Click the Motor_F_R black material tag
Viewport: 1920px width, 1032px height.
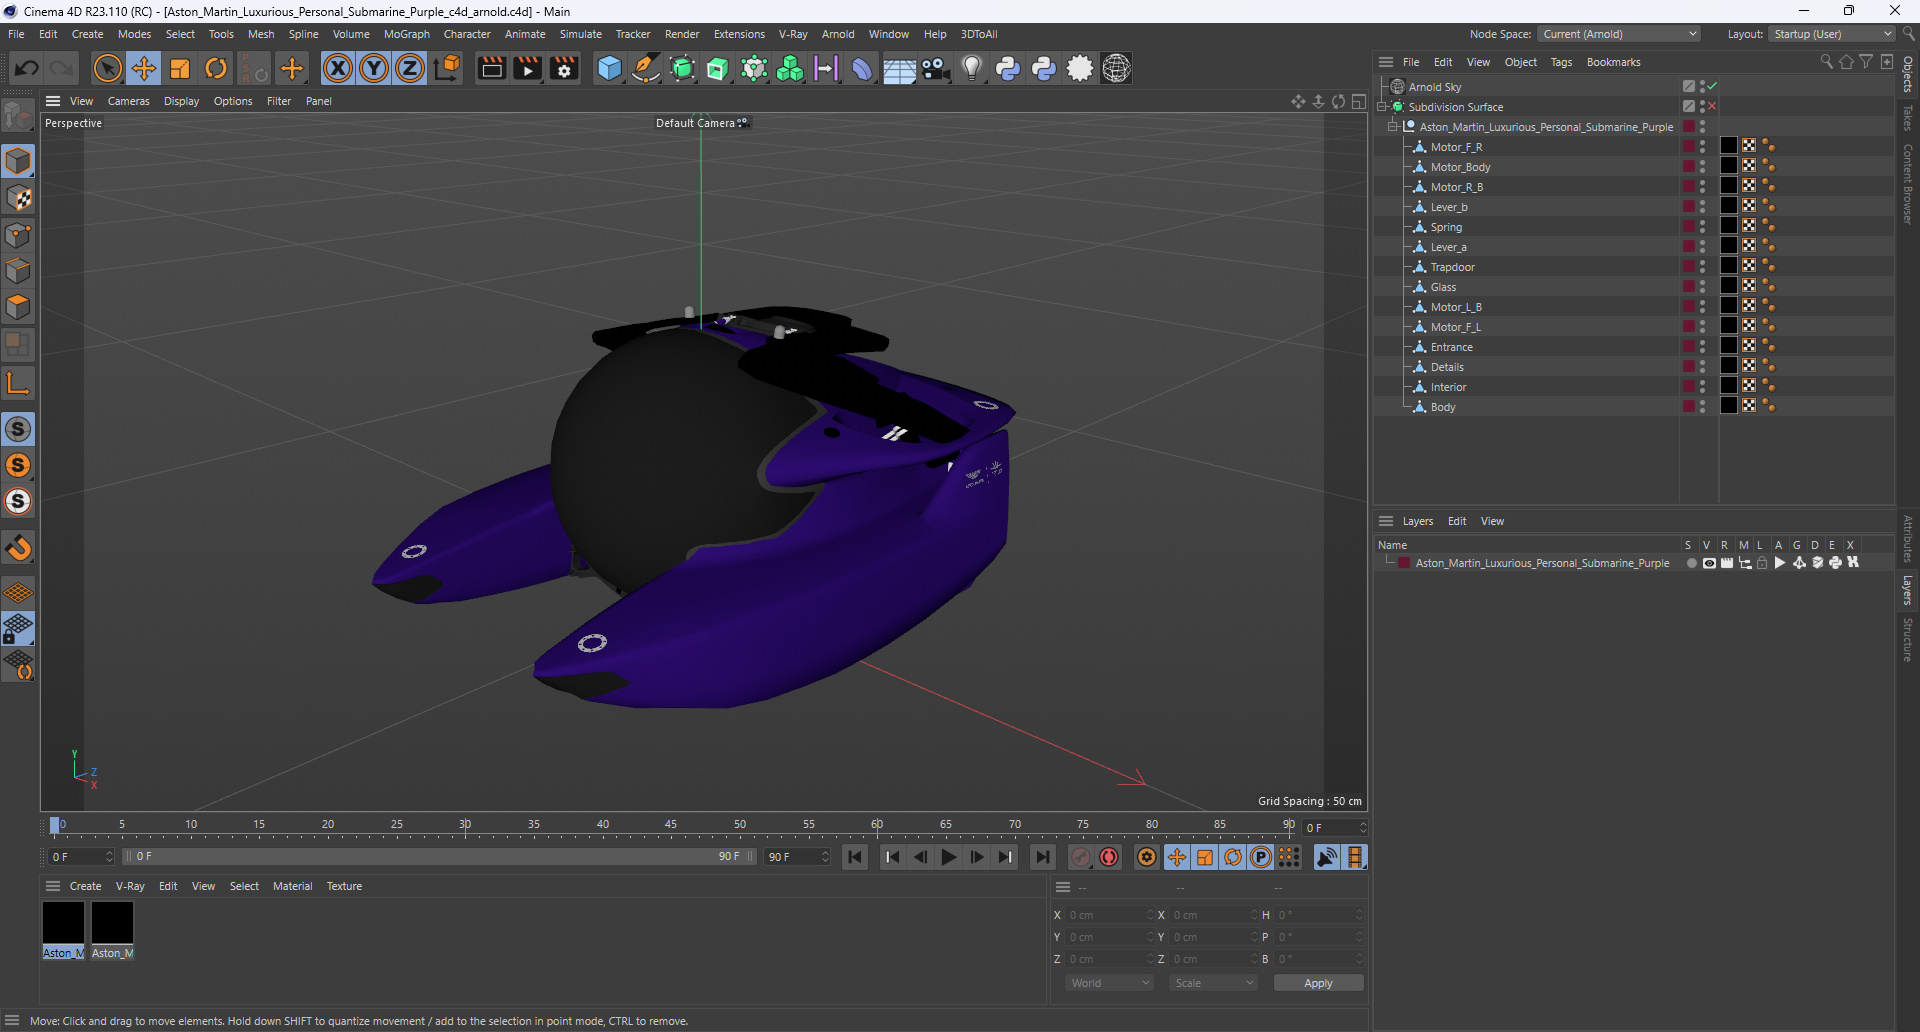[x=1728, y=146]
